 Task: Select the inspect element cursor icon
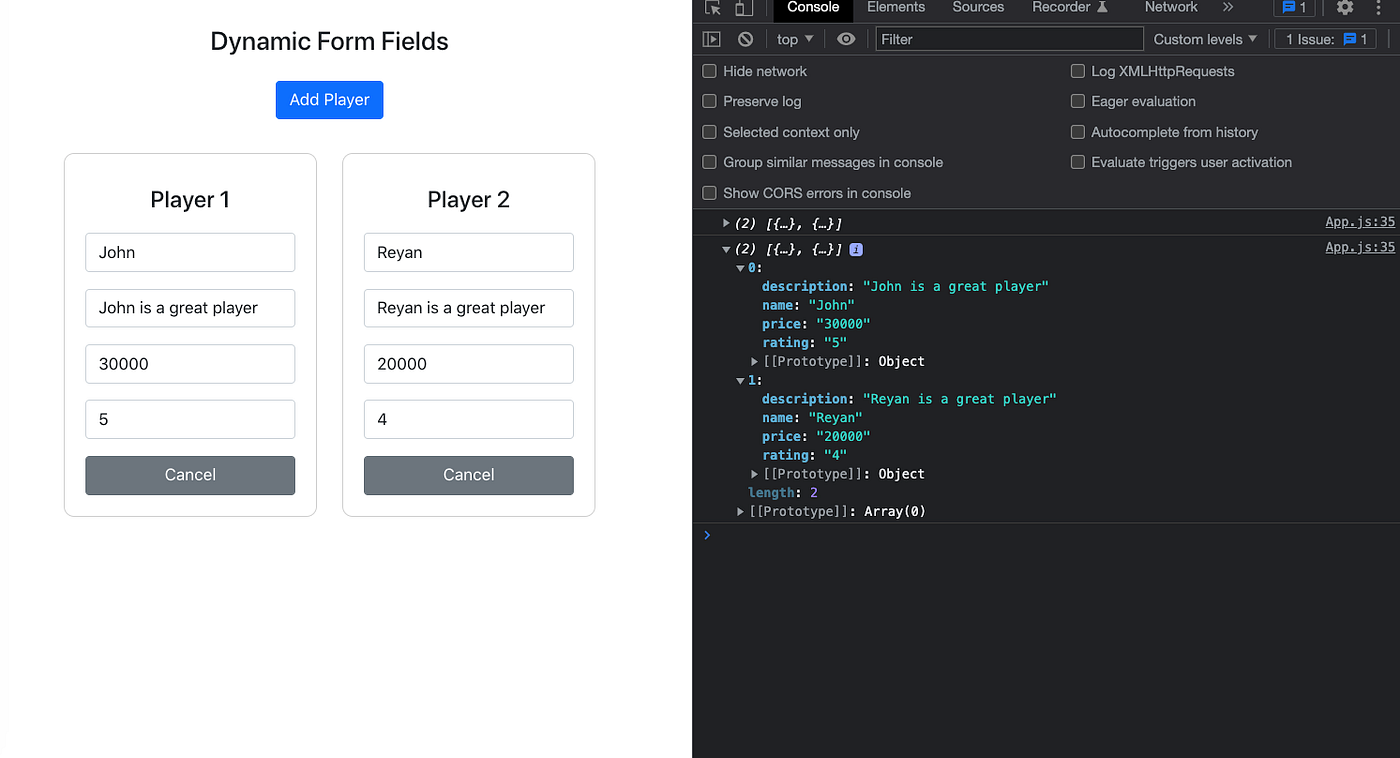712,8
